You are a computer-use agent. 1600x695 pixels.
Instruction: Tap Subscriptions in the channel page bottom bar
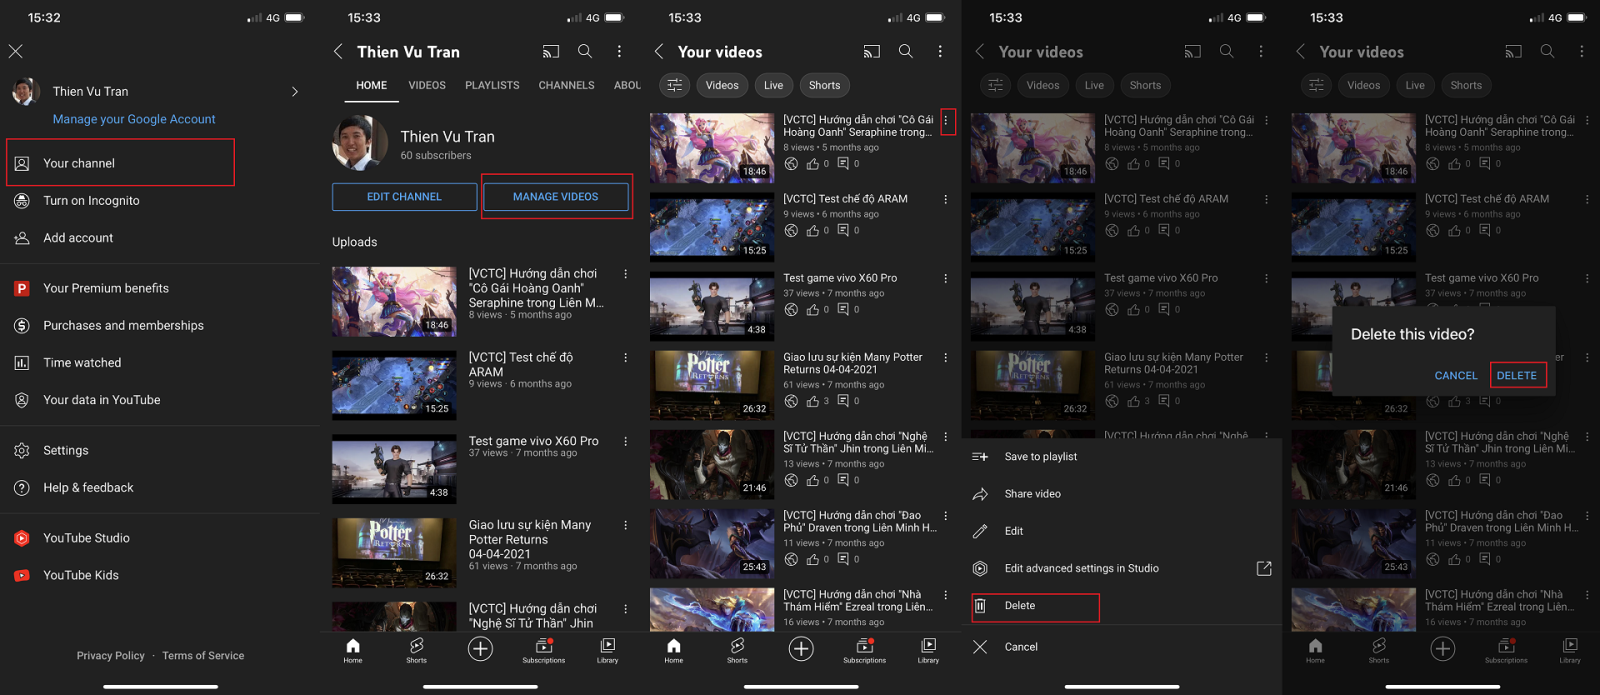point(544,651)
